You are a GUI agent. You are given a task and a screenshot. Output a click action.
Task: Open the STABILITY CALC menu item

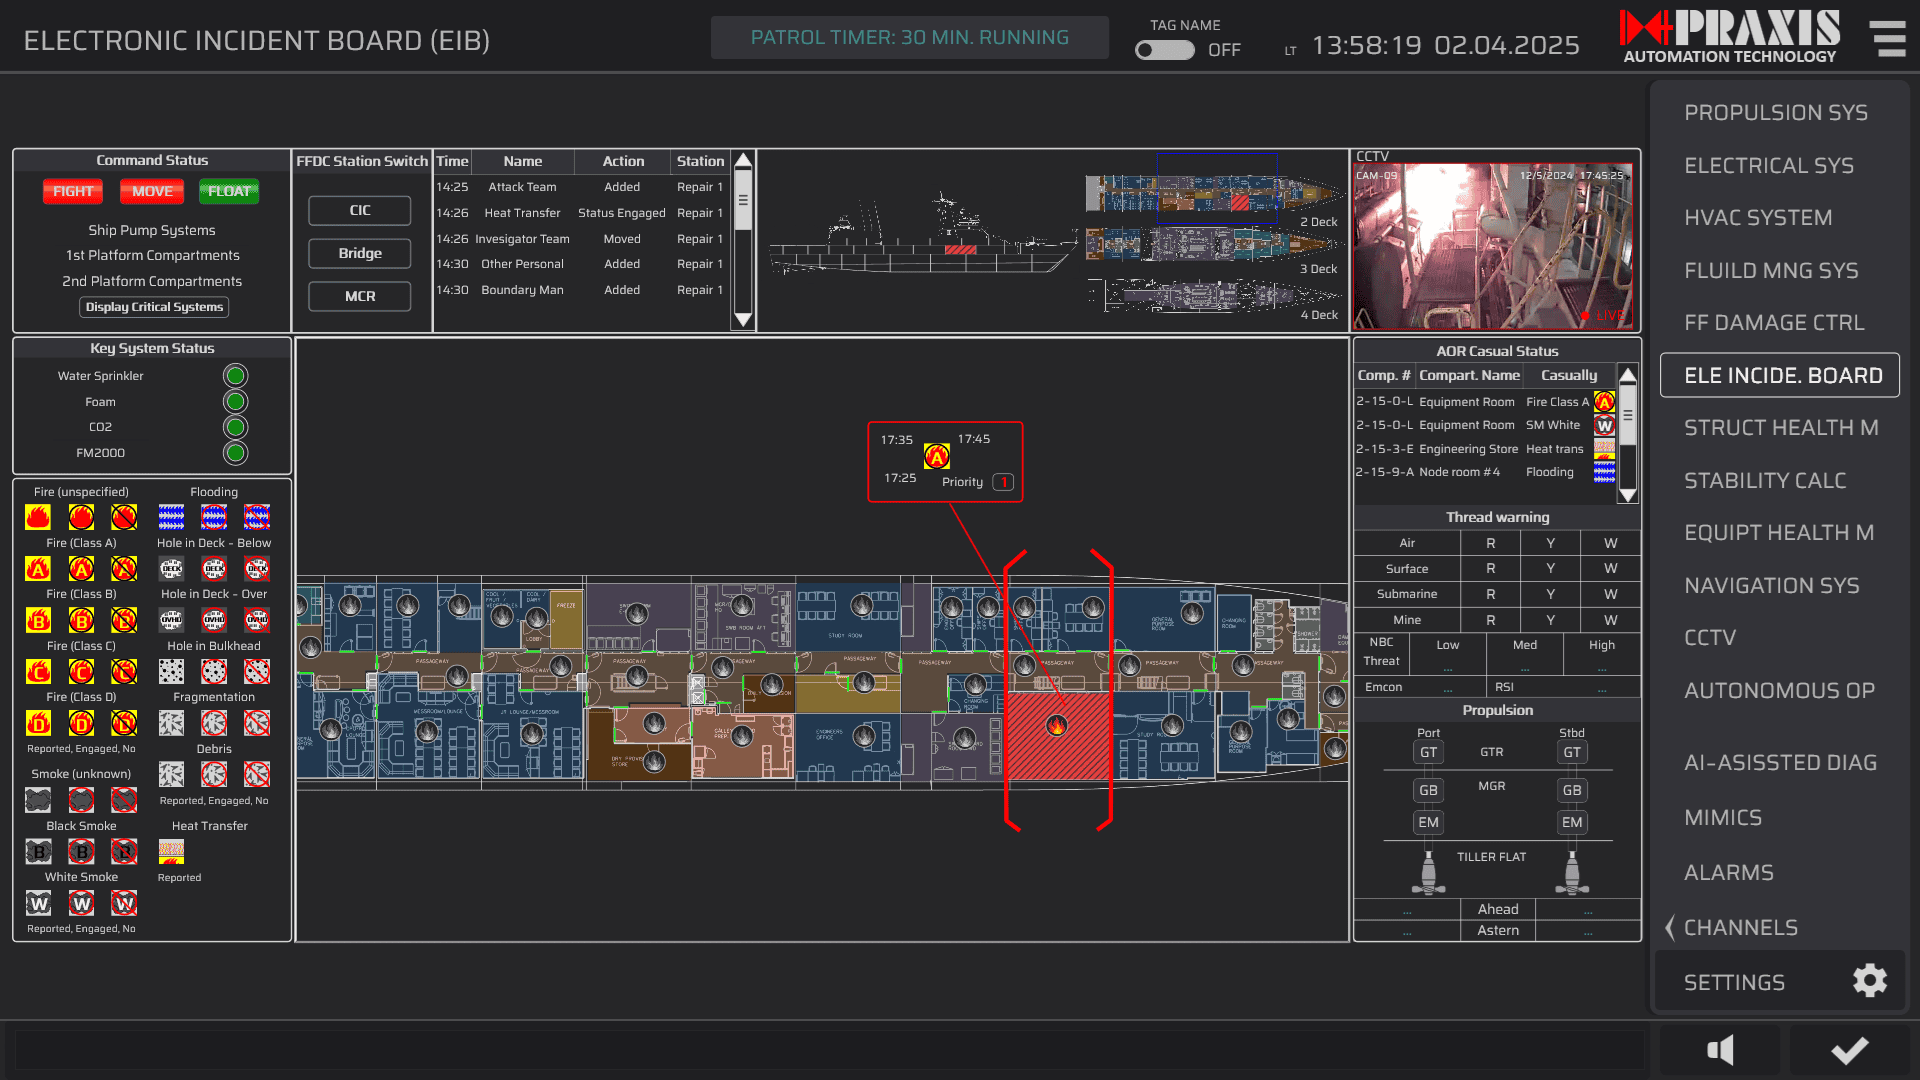[1764, 481]
